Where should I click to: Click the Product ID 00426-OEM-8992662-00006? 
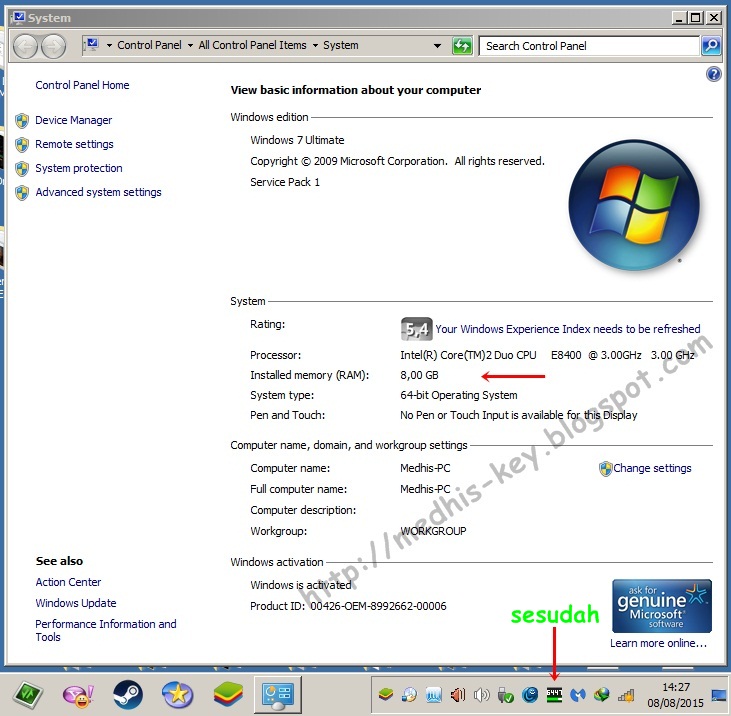348,606
